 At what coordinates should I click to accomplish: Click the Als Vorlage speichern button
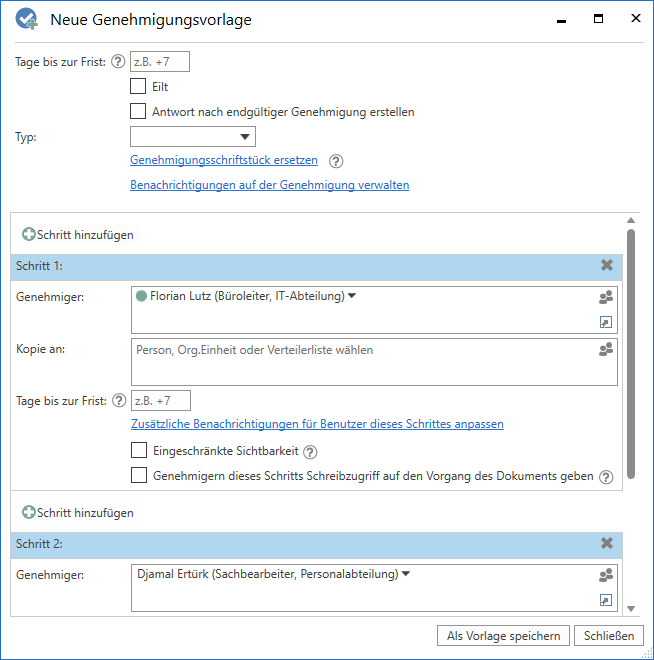(504, 636)
